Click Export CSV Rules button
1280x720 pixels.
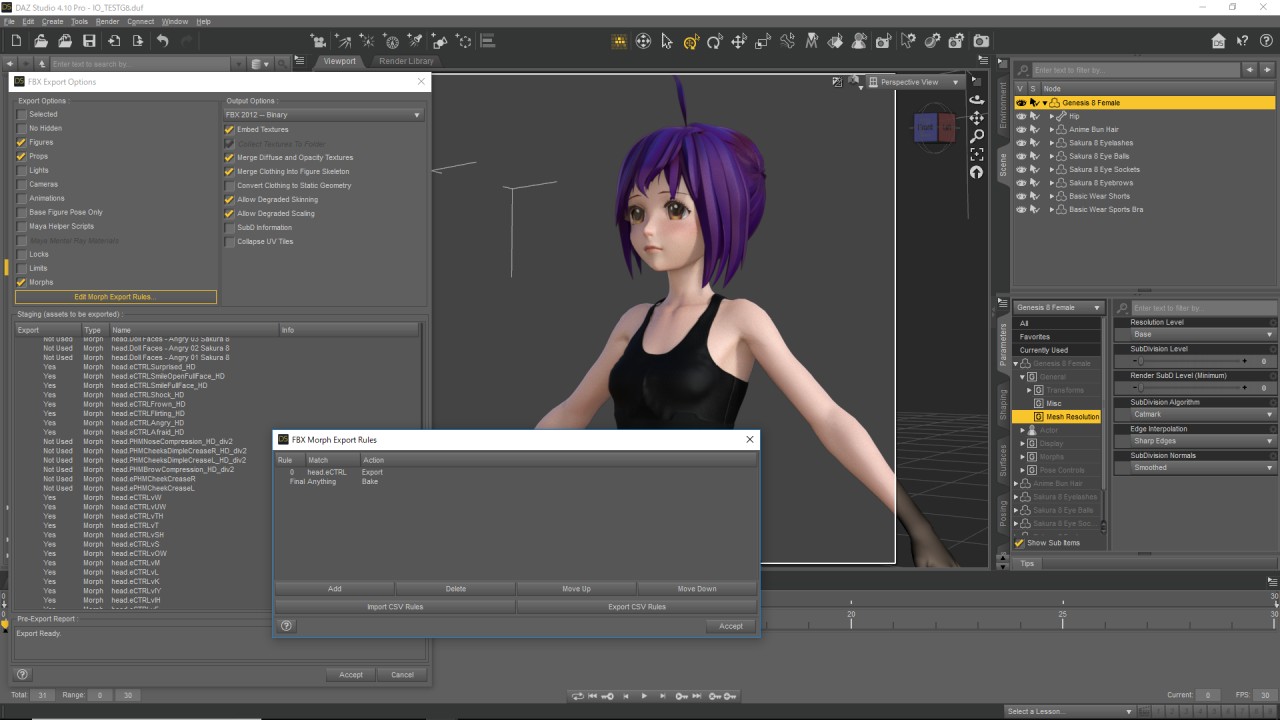coord(637,607)
